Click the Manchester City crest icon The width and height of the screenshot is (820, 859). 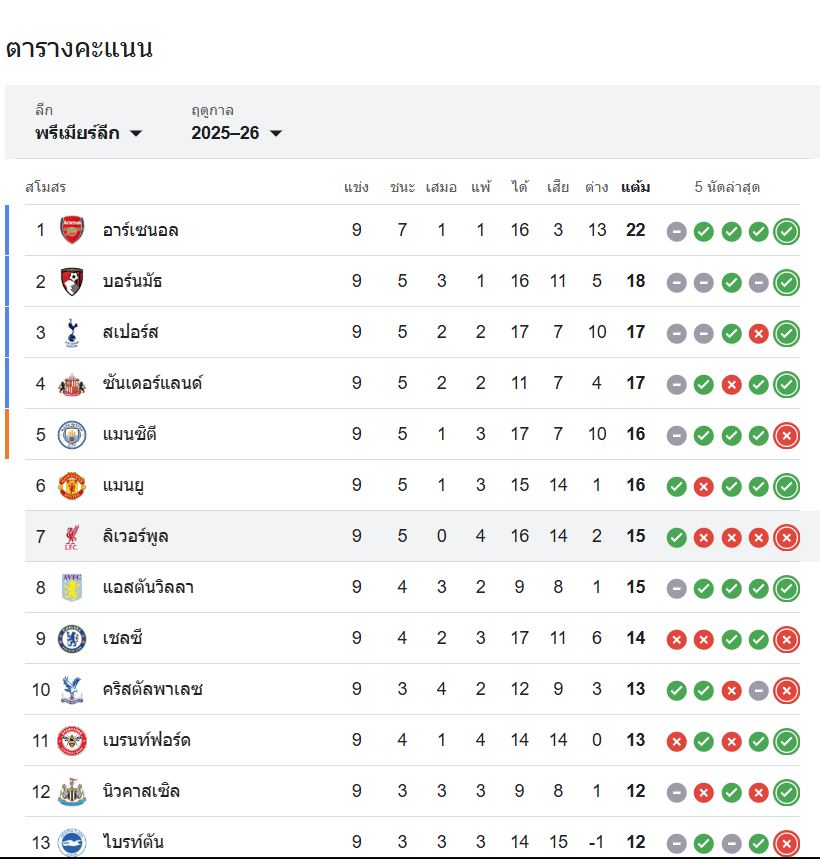72,434
